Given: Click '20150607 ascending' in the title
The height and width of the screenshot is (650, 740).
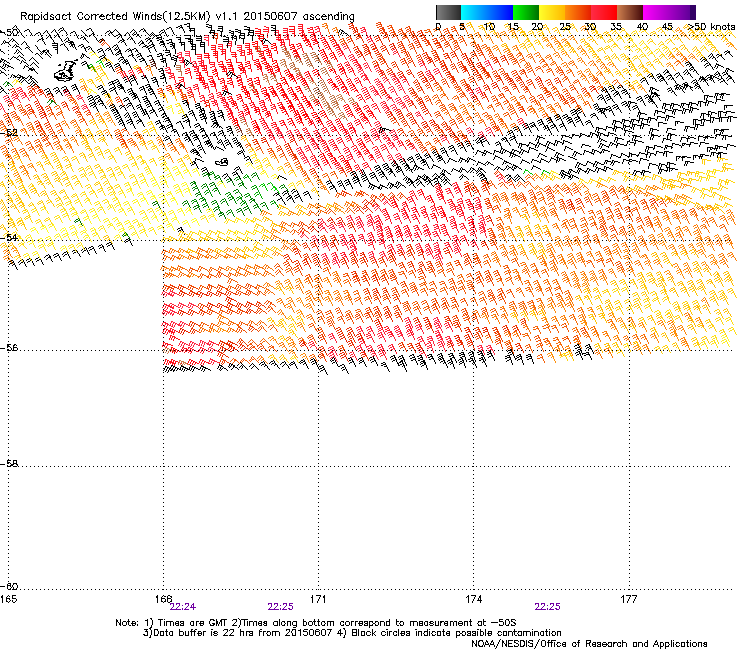Looking at the screenshot, I should pos(299,16).
